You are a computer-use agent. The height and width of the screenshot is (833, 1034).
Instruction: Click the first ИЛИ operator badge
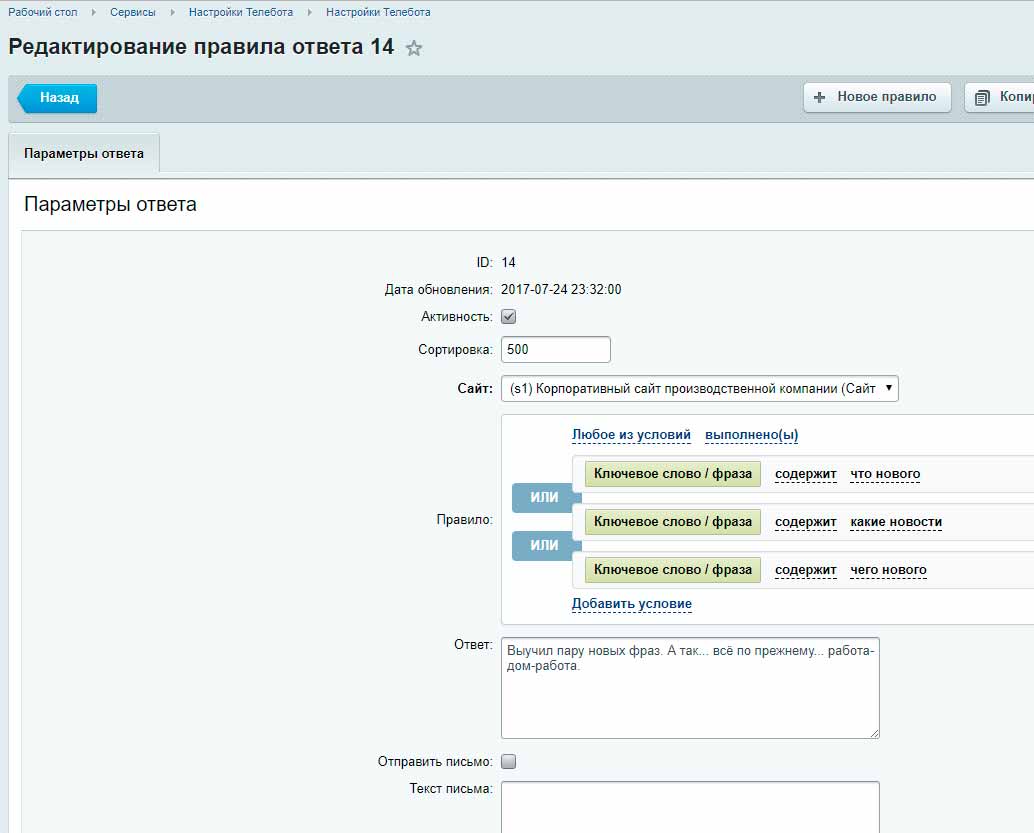point(543,498)
